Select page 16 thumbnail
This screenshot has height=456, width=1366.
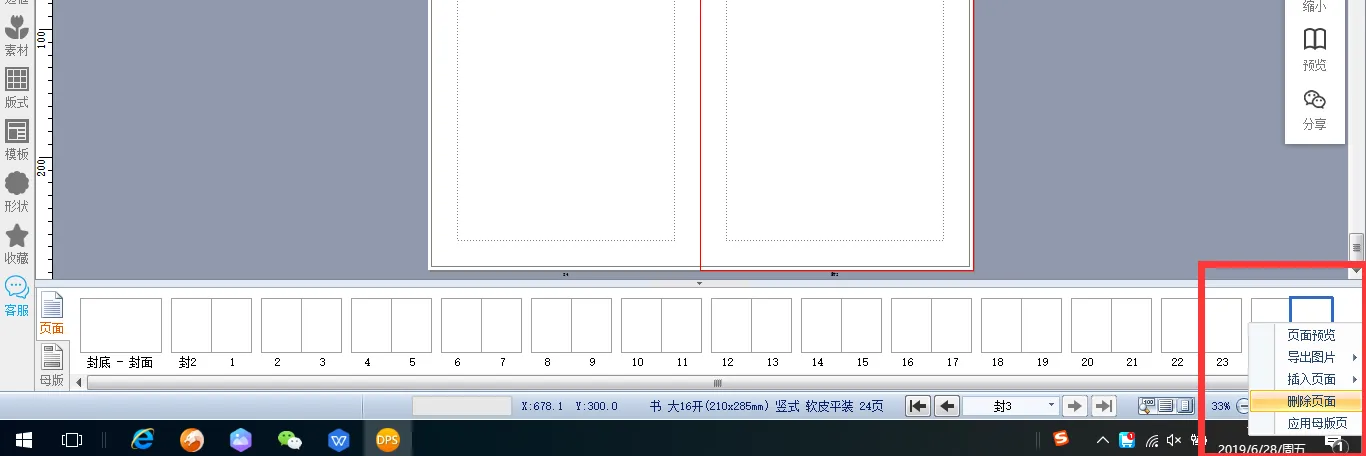pos(911,325)
